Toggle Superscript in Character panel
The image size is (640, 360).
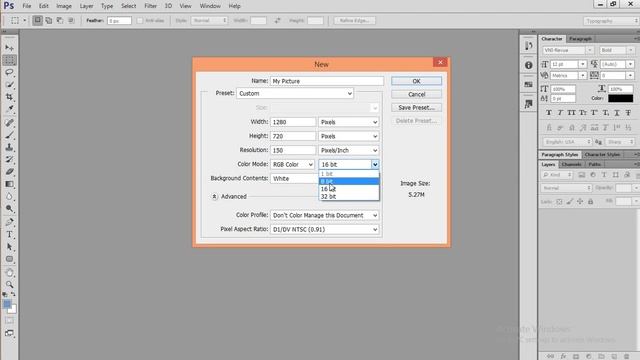(x=594, y=113)
